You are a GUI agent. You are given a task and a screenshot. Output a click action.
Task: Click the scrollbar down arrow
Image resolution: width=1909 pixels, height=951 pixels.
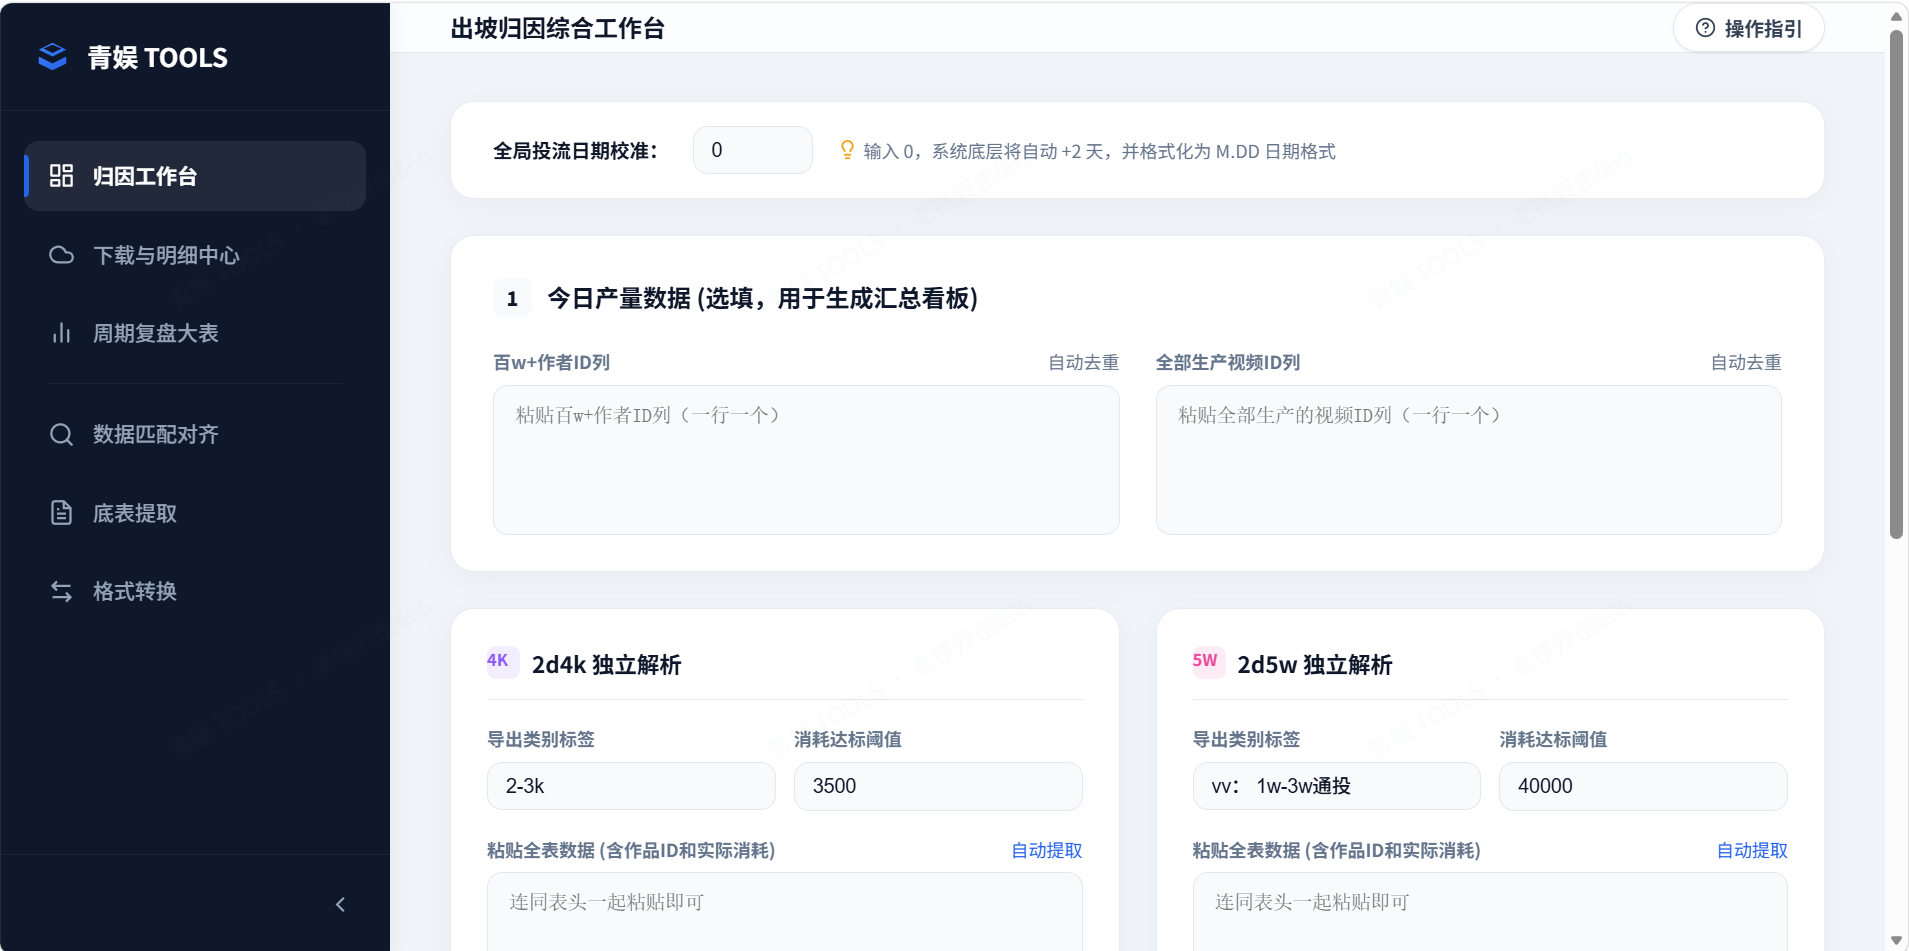pyautogui.click(x=1896, y=941)
